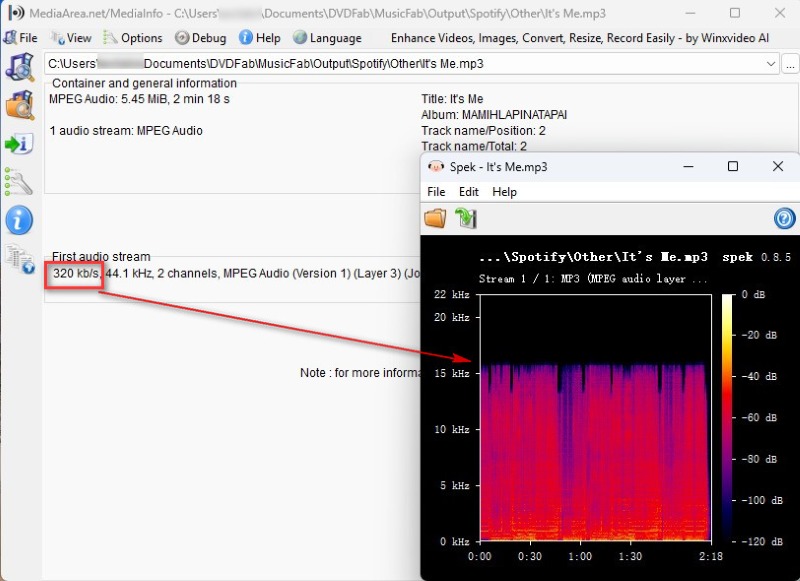Click Spek blue help icon
The image size is (800, 581).
(785, 218)
